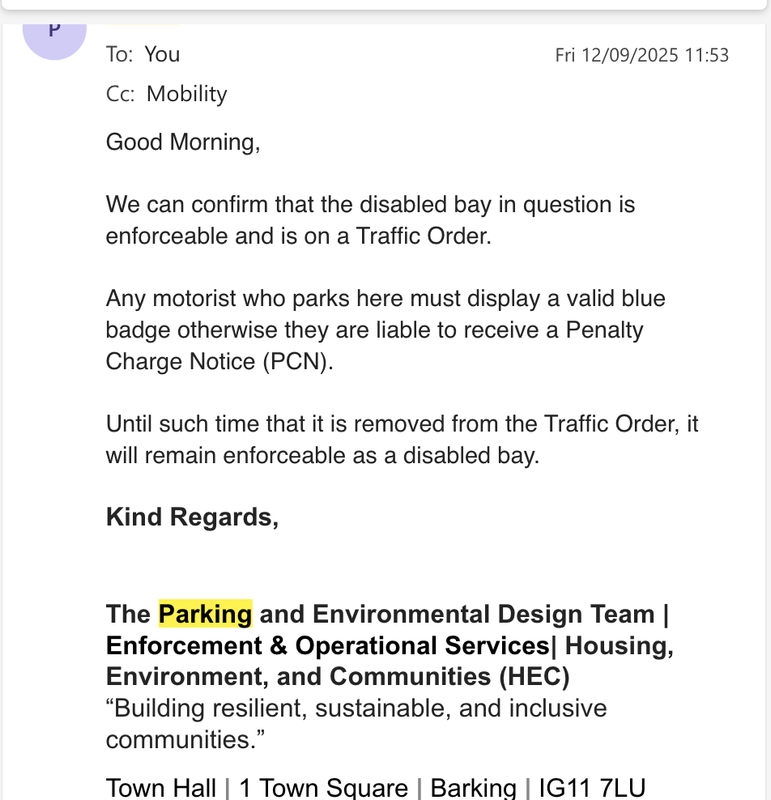Click "Town Hall" in the address line
771x800 pixels.
tap(161, 788)
